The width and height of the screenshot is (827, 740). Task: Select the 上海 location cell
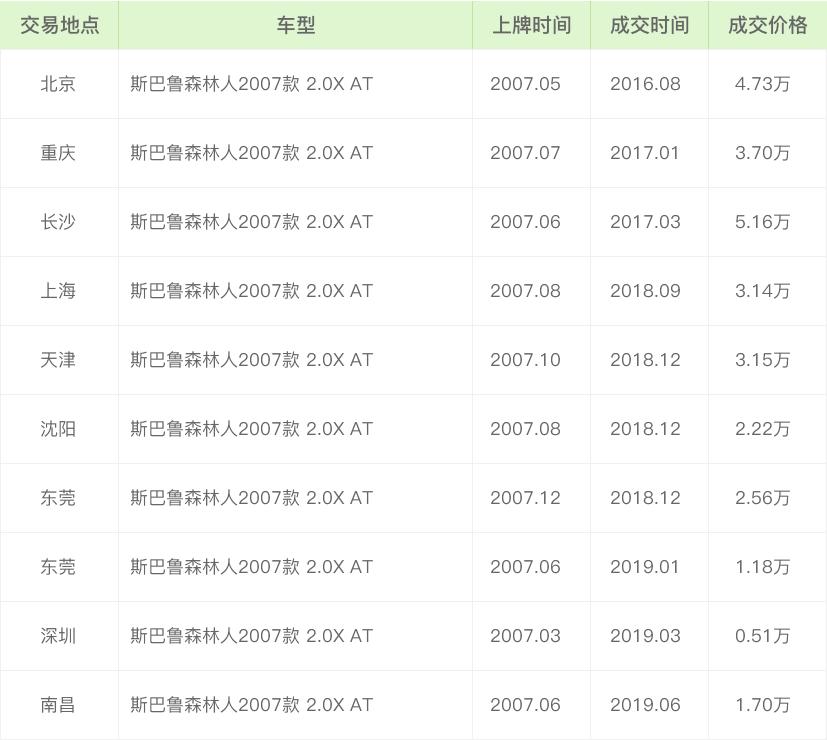pyautogui.click(x=58, y=291)
